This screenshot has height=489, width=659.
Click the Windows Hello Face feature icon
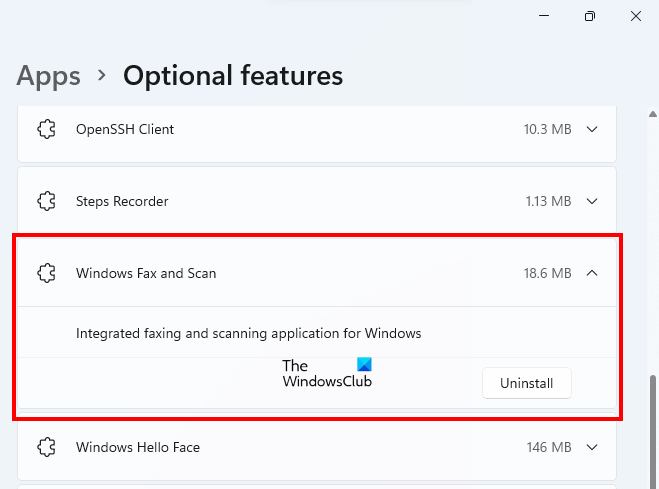tap(46, 447)
